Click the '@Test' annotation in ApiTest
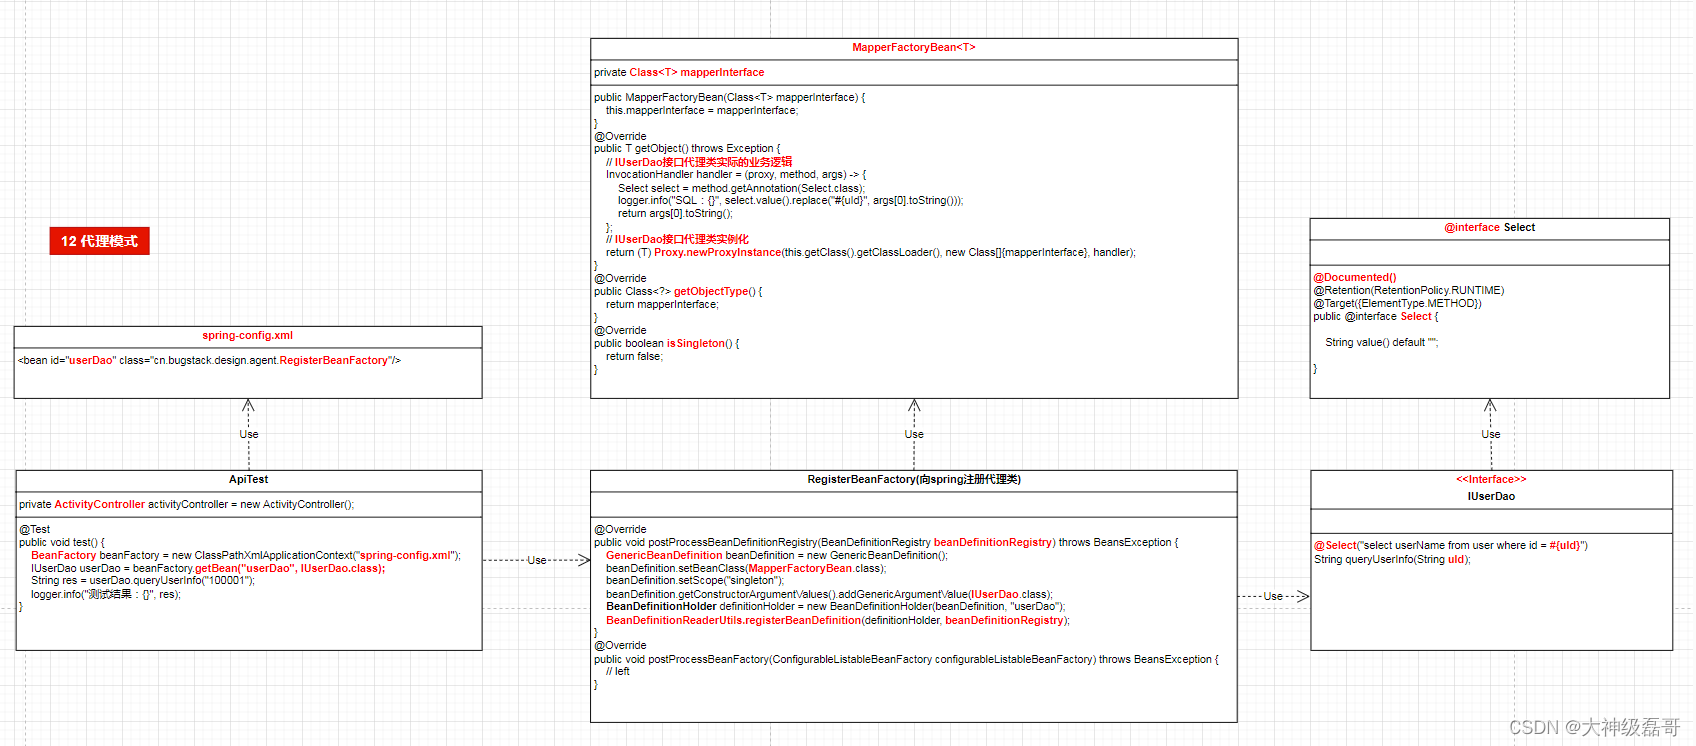 click(x=34, y=530)
